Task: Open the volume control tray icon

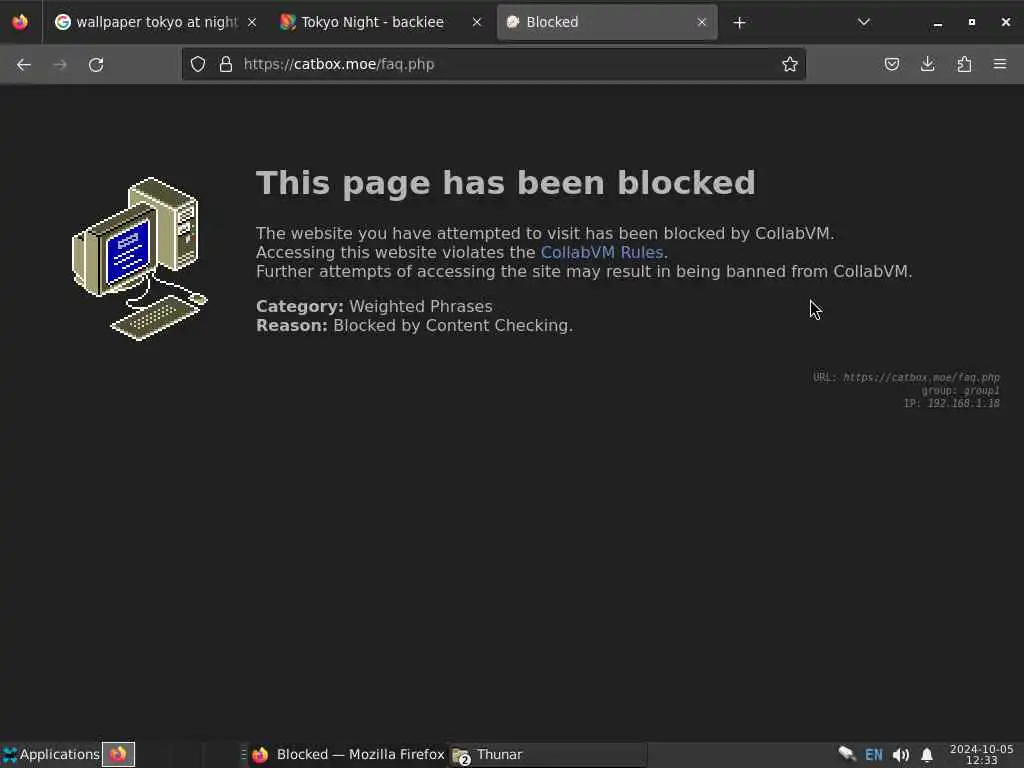Action: (901, 755)
